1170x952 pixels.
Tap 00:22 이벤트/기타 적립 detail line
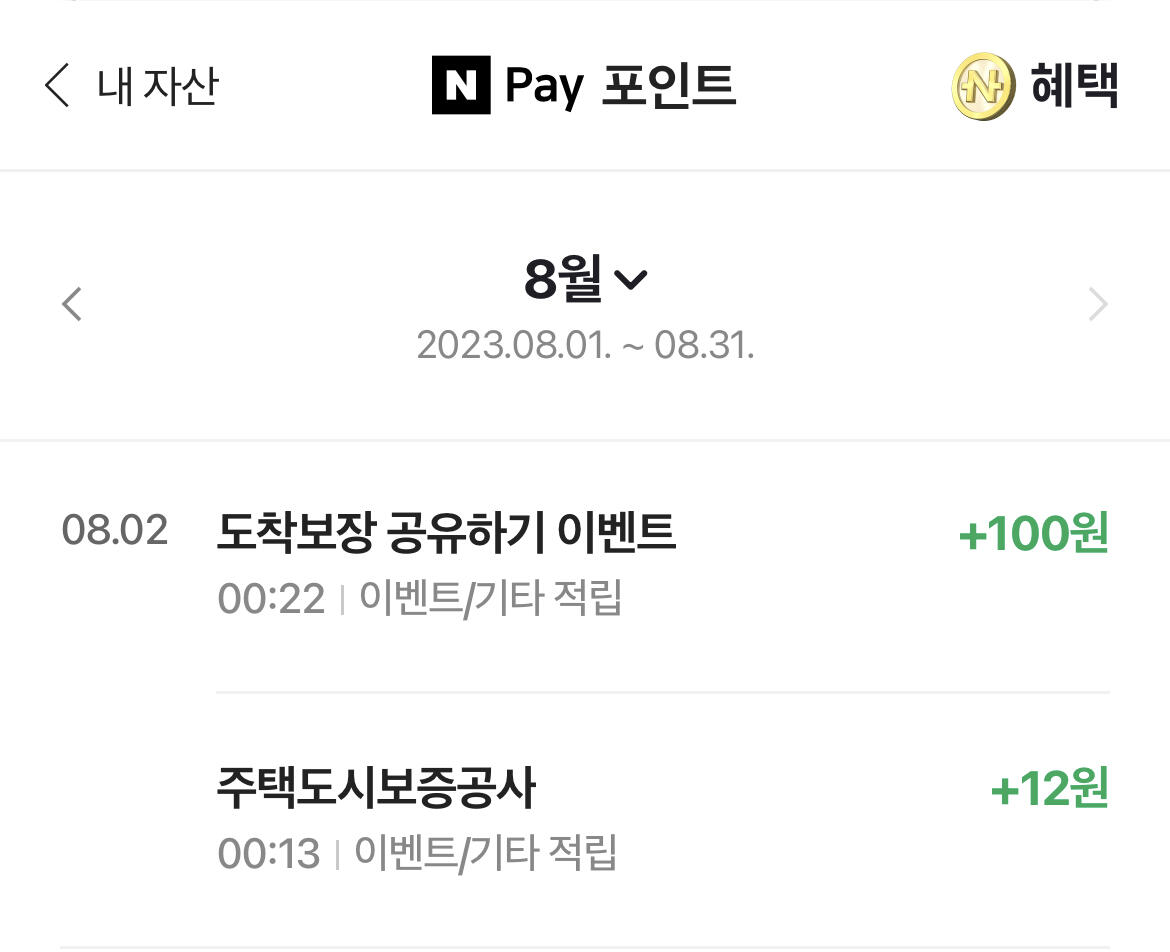coord(419,598)
